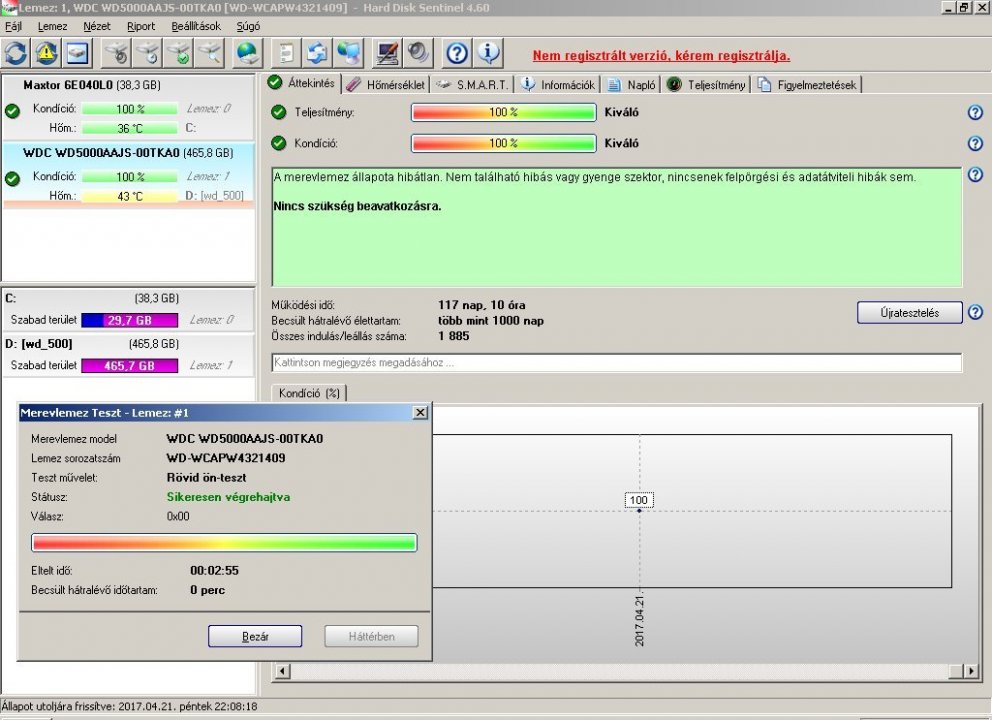The height and width of the screenshot is (720, 992).
Task: Click disk icon with magnifying glass
Action: 209,54
